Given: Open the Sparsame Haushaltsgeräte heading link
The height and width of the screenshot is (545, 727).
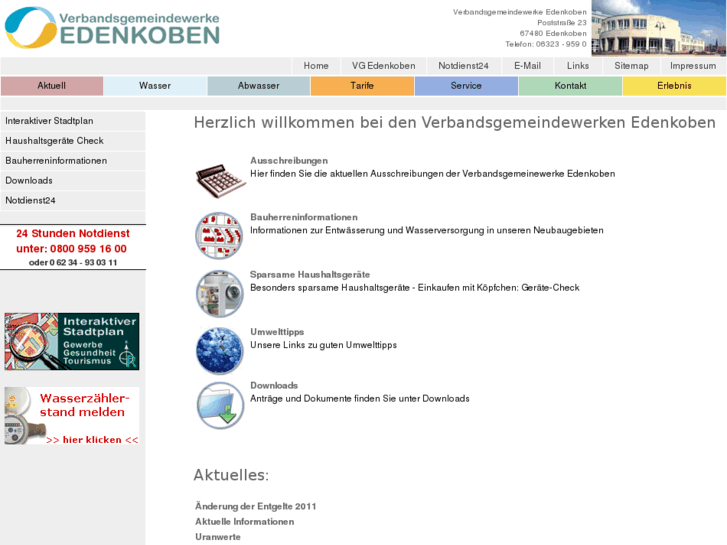Looking at the screenshot, I should 310,275.
